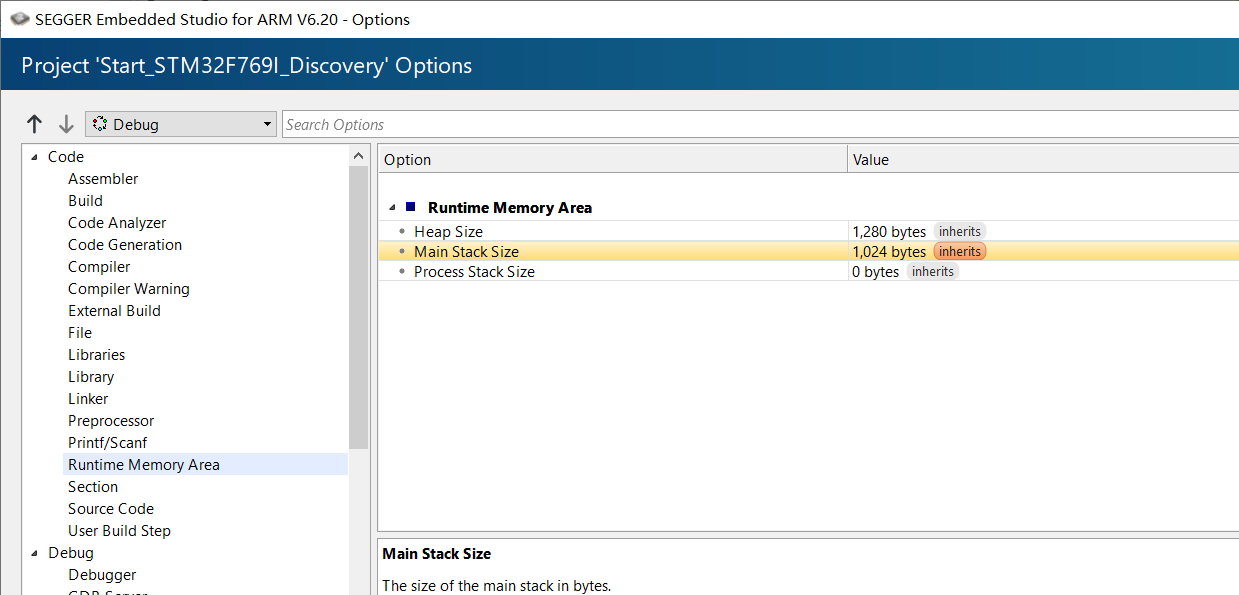This screenshot has width=1239, height=595.
Task: Click the up arrow navigation icon
Action: [x=35, y=124]
